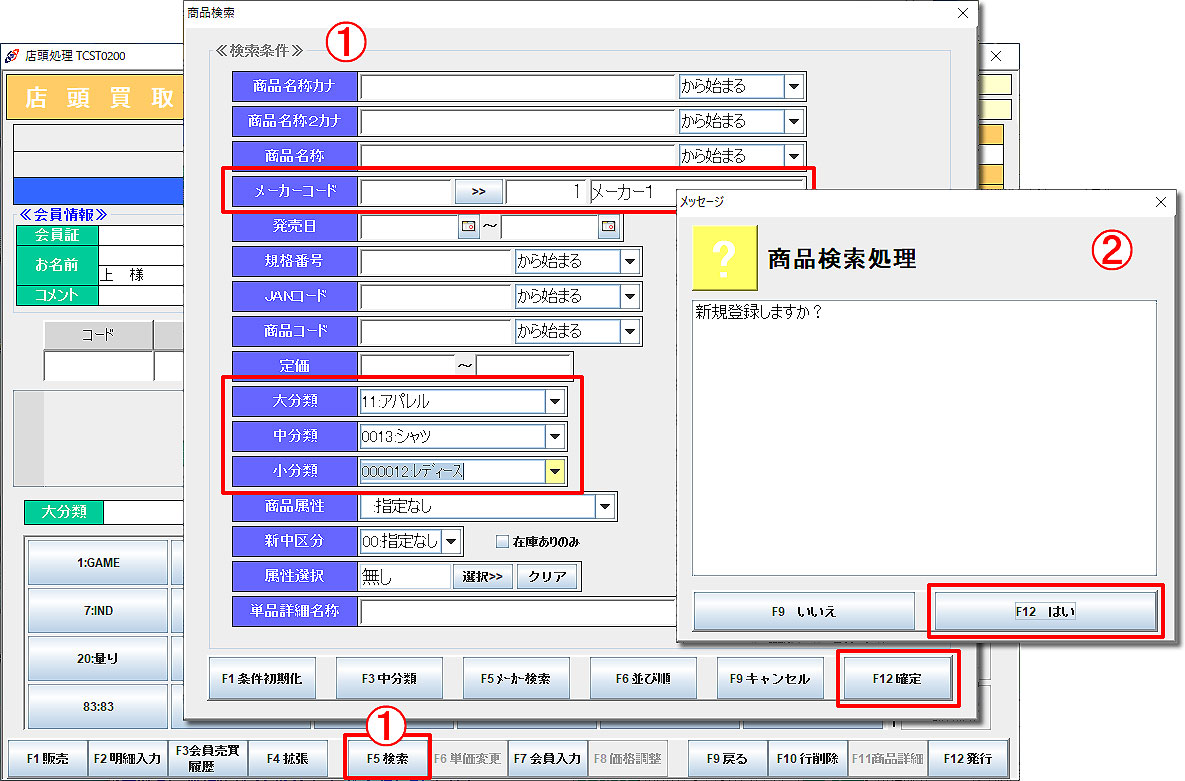
Task: Click the 商品名称2カナ text field
Action: pyautogui.click(x=518, y=121)
